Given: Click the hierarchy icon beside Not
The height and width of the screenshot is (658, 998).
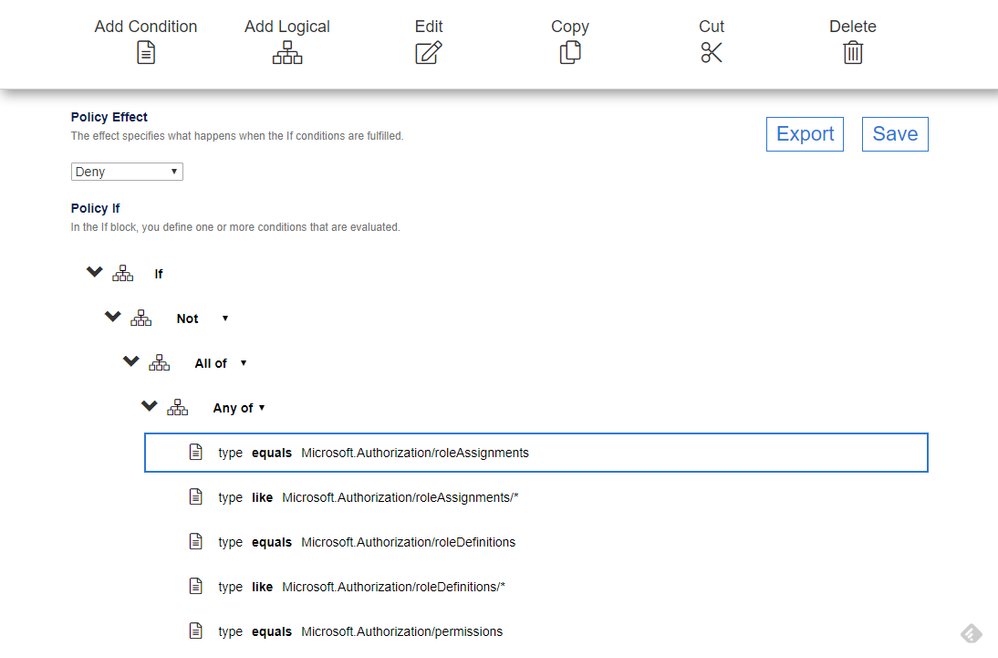Looking at the screenshot, I should pos(141,318).
